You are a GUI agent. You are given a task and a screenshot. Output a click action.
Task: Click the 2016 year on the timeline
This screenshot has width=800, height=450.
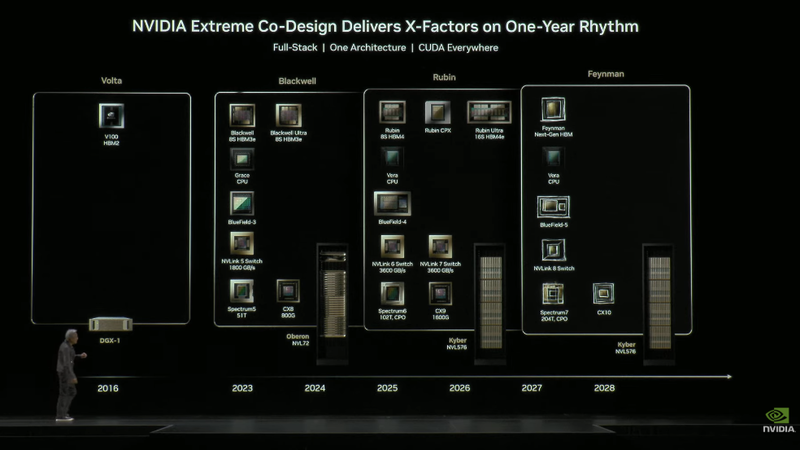(107, 387)
